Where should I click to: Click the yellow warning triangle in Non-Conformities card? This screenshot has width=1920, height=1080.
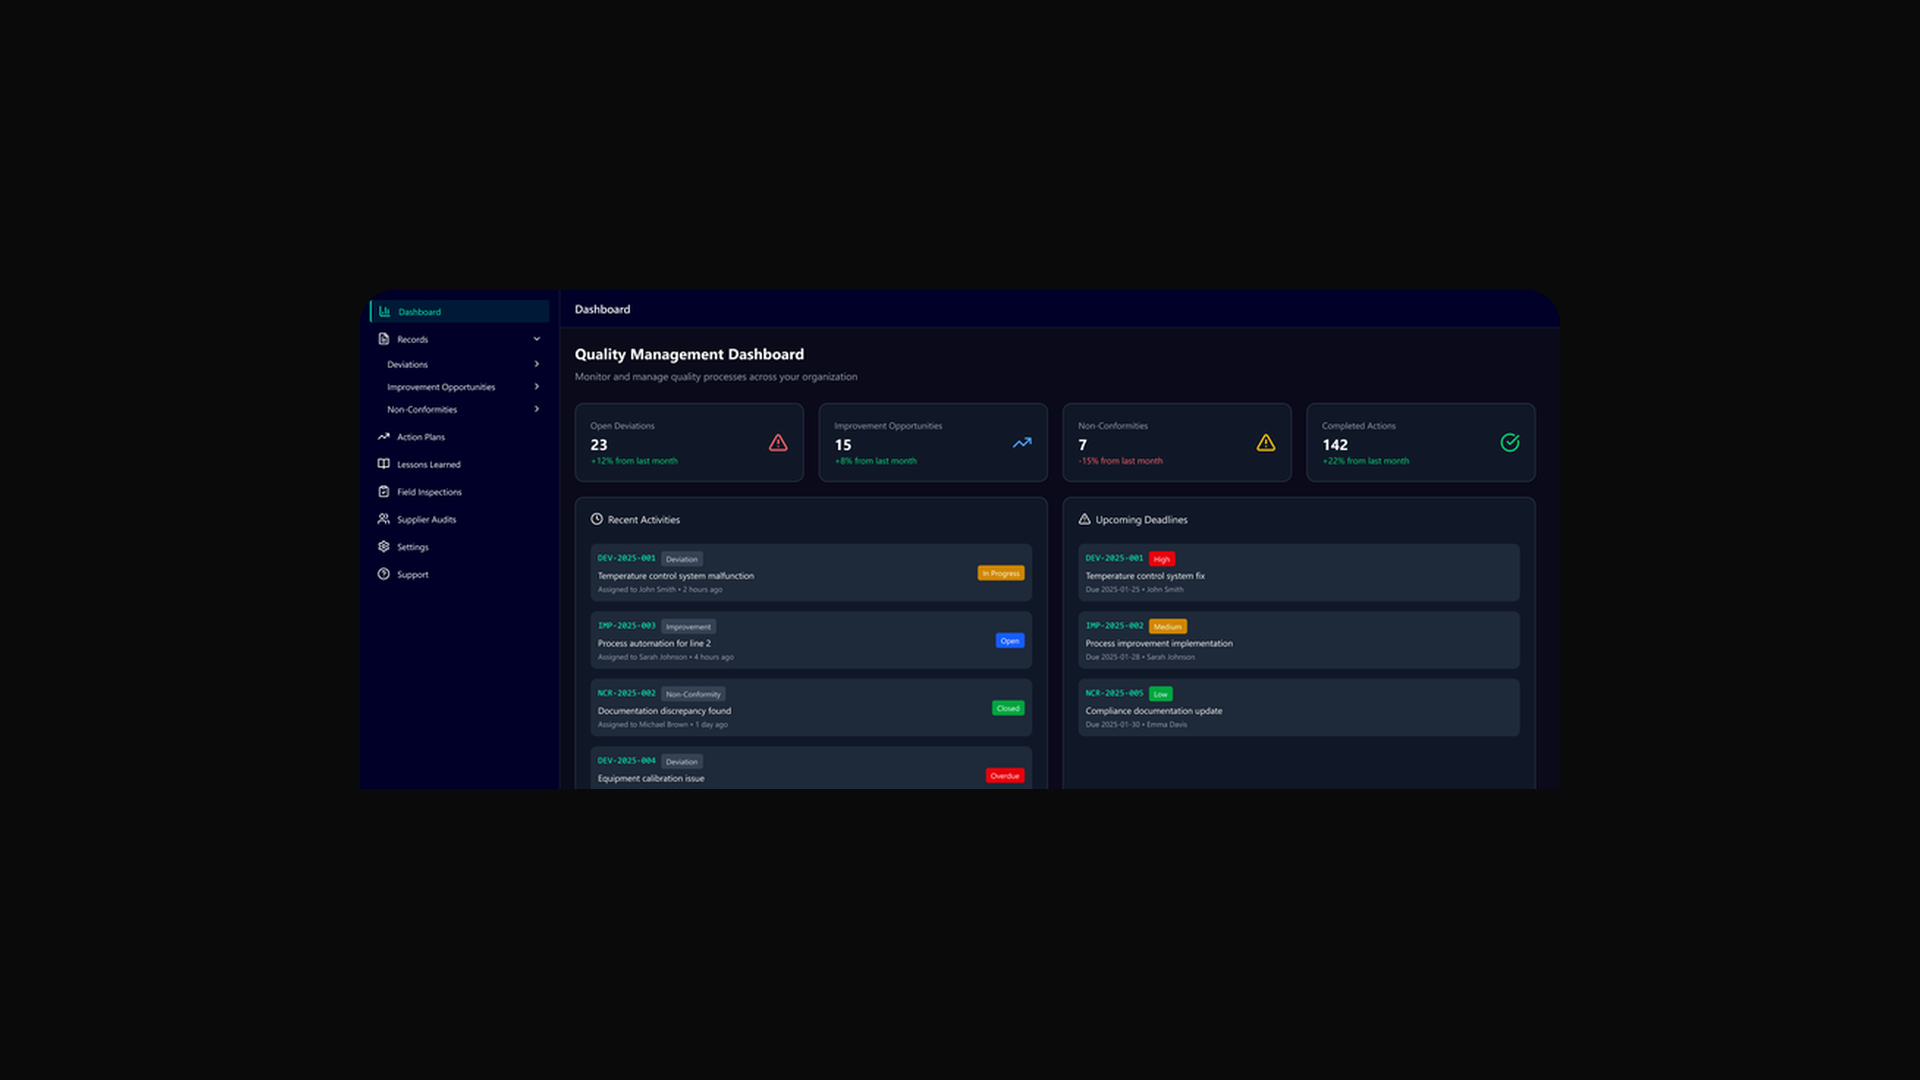1266,443
